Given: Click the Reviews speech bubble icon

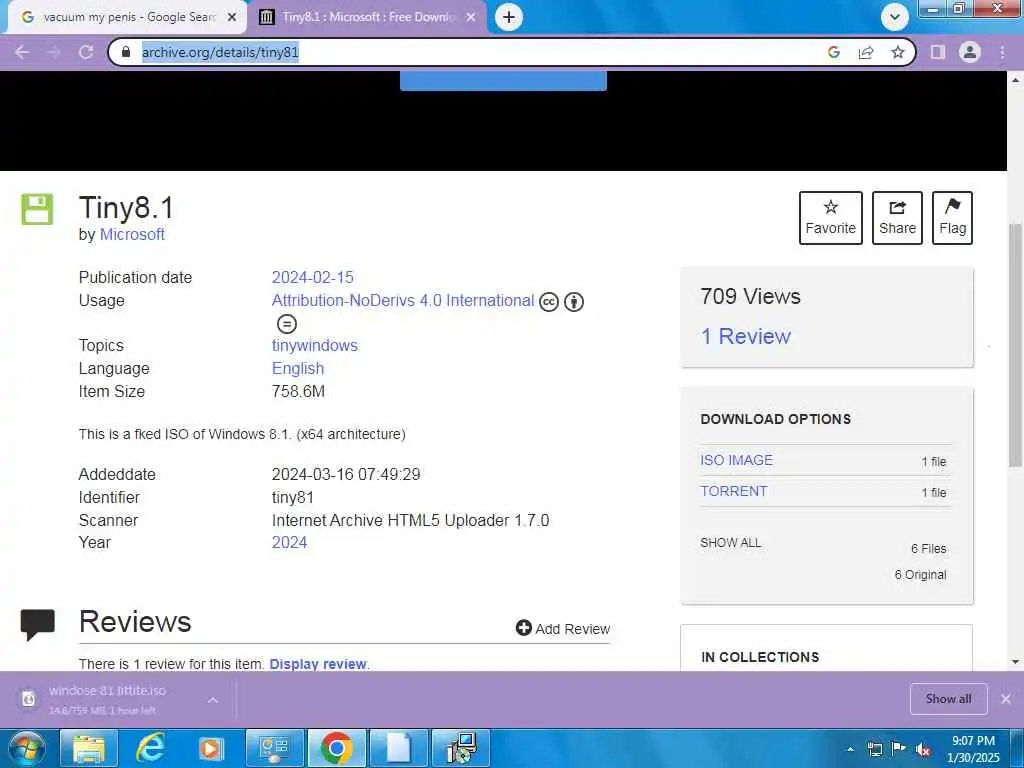Looking at the screenshot, I should (x=37, y=624).
